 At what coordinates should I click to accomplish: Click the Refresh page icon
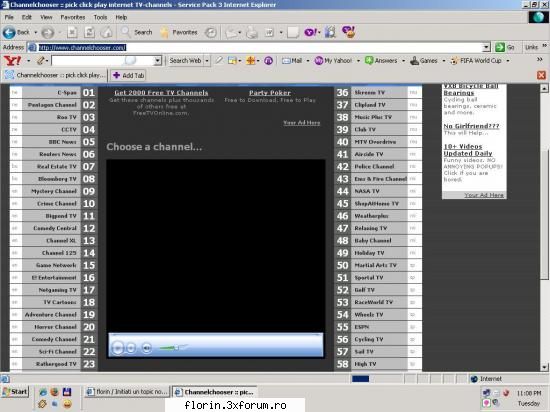[x=89, y=32]
